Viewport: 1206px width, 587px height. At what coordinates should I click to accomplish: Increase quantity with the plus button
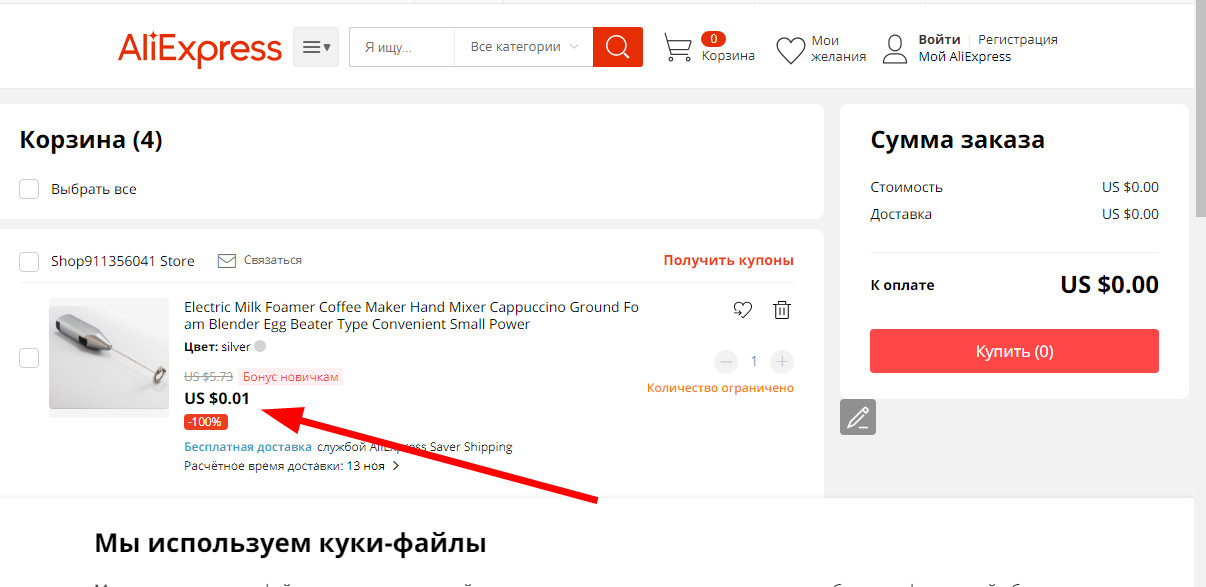(782, 361)
